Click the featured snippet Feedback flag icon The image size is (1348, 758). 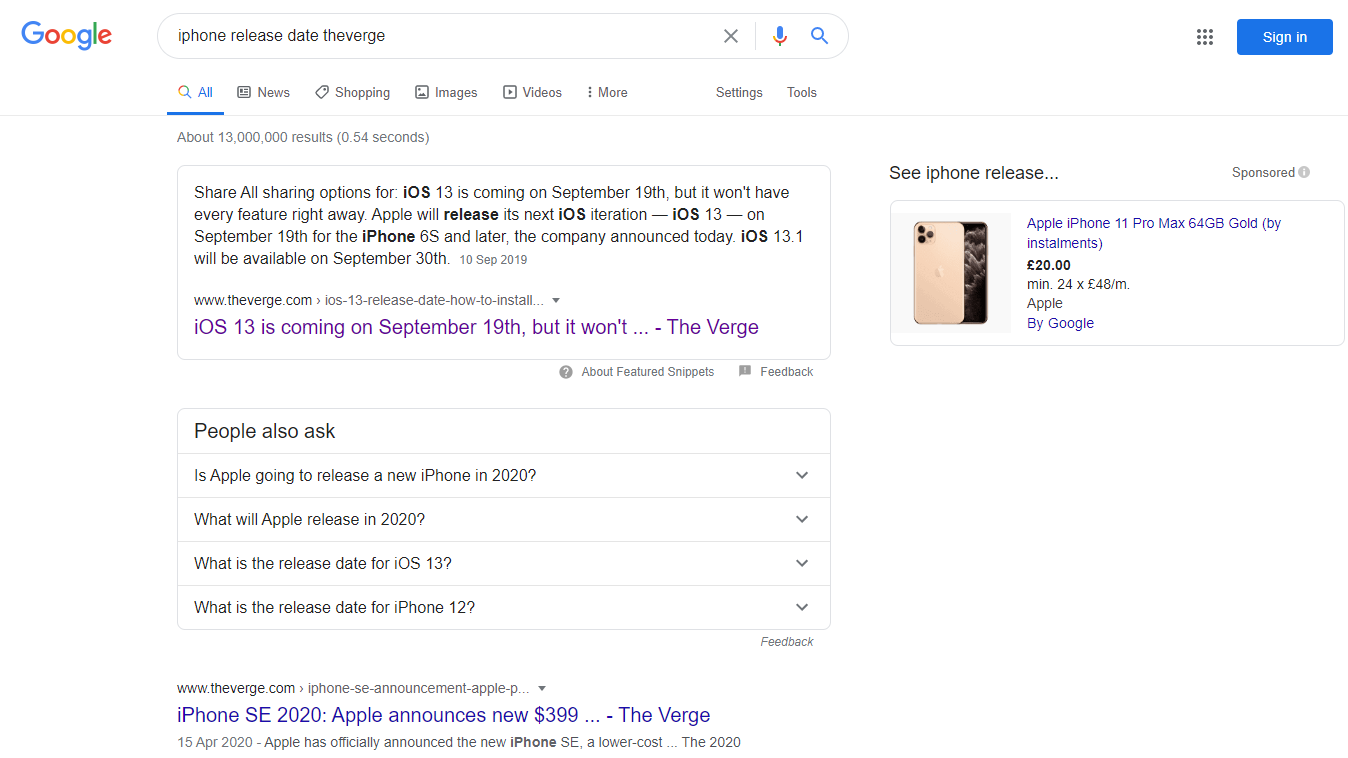pos(745,372)
